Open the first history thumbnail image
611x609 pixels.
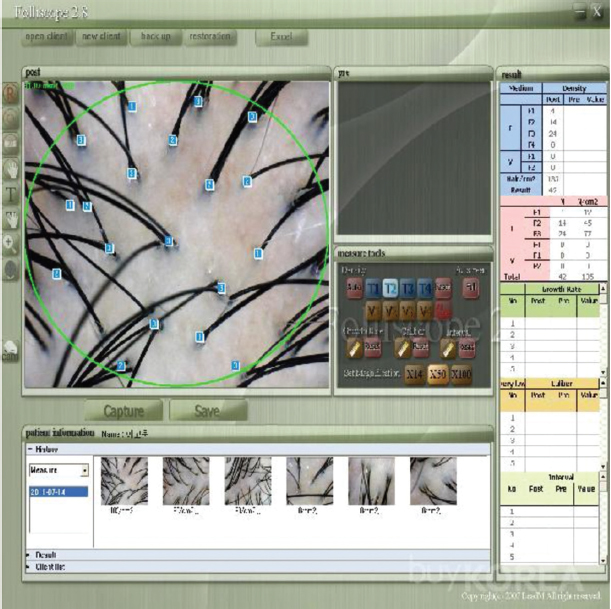[123, 481]
